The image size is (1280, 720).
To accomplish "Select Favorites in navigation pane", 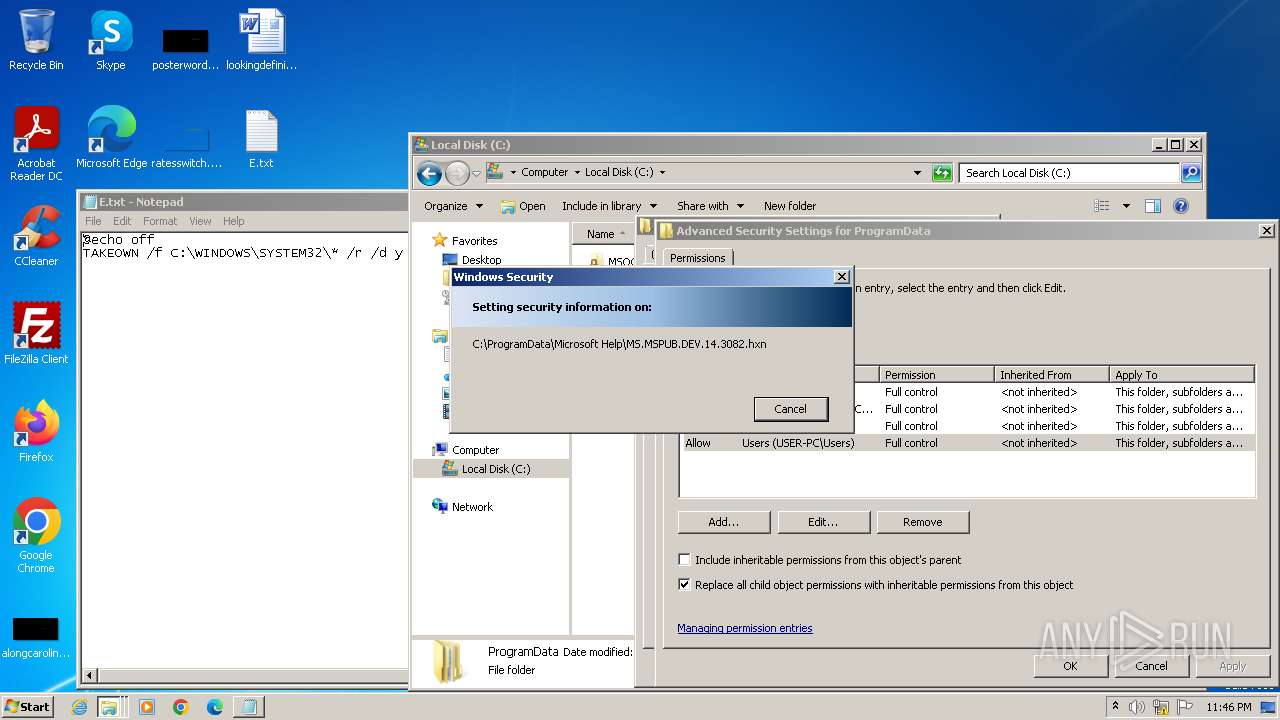I will (474, 241).
